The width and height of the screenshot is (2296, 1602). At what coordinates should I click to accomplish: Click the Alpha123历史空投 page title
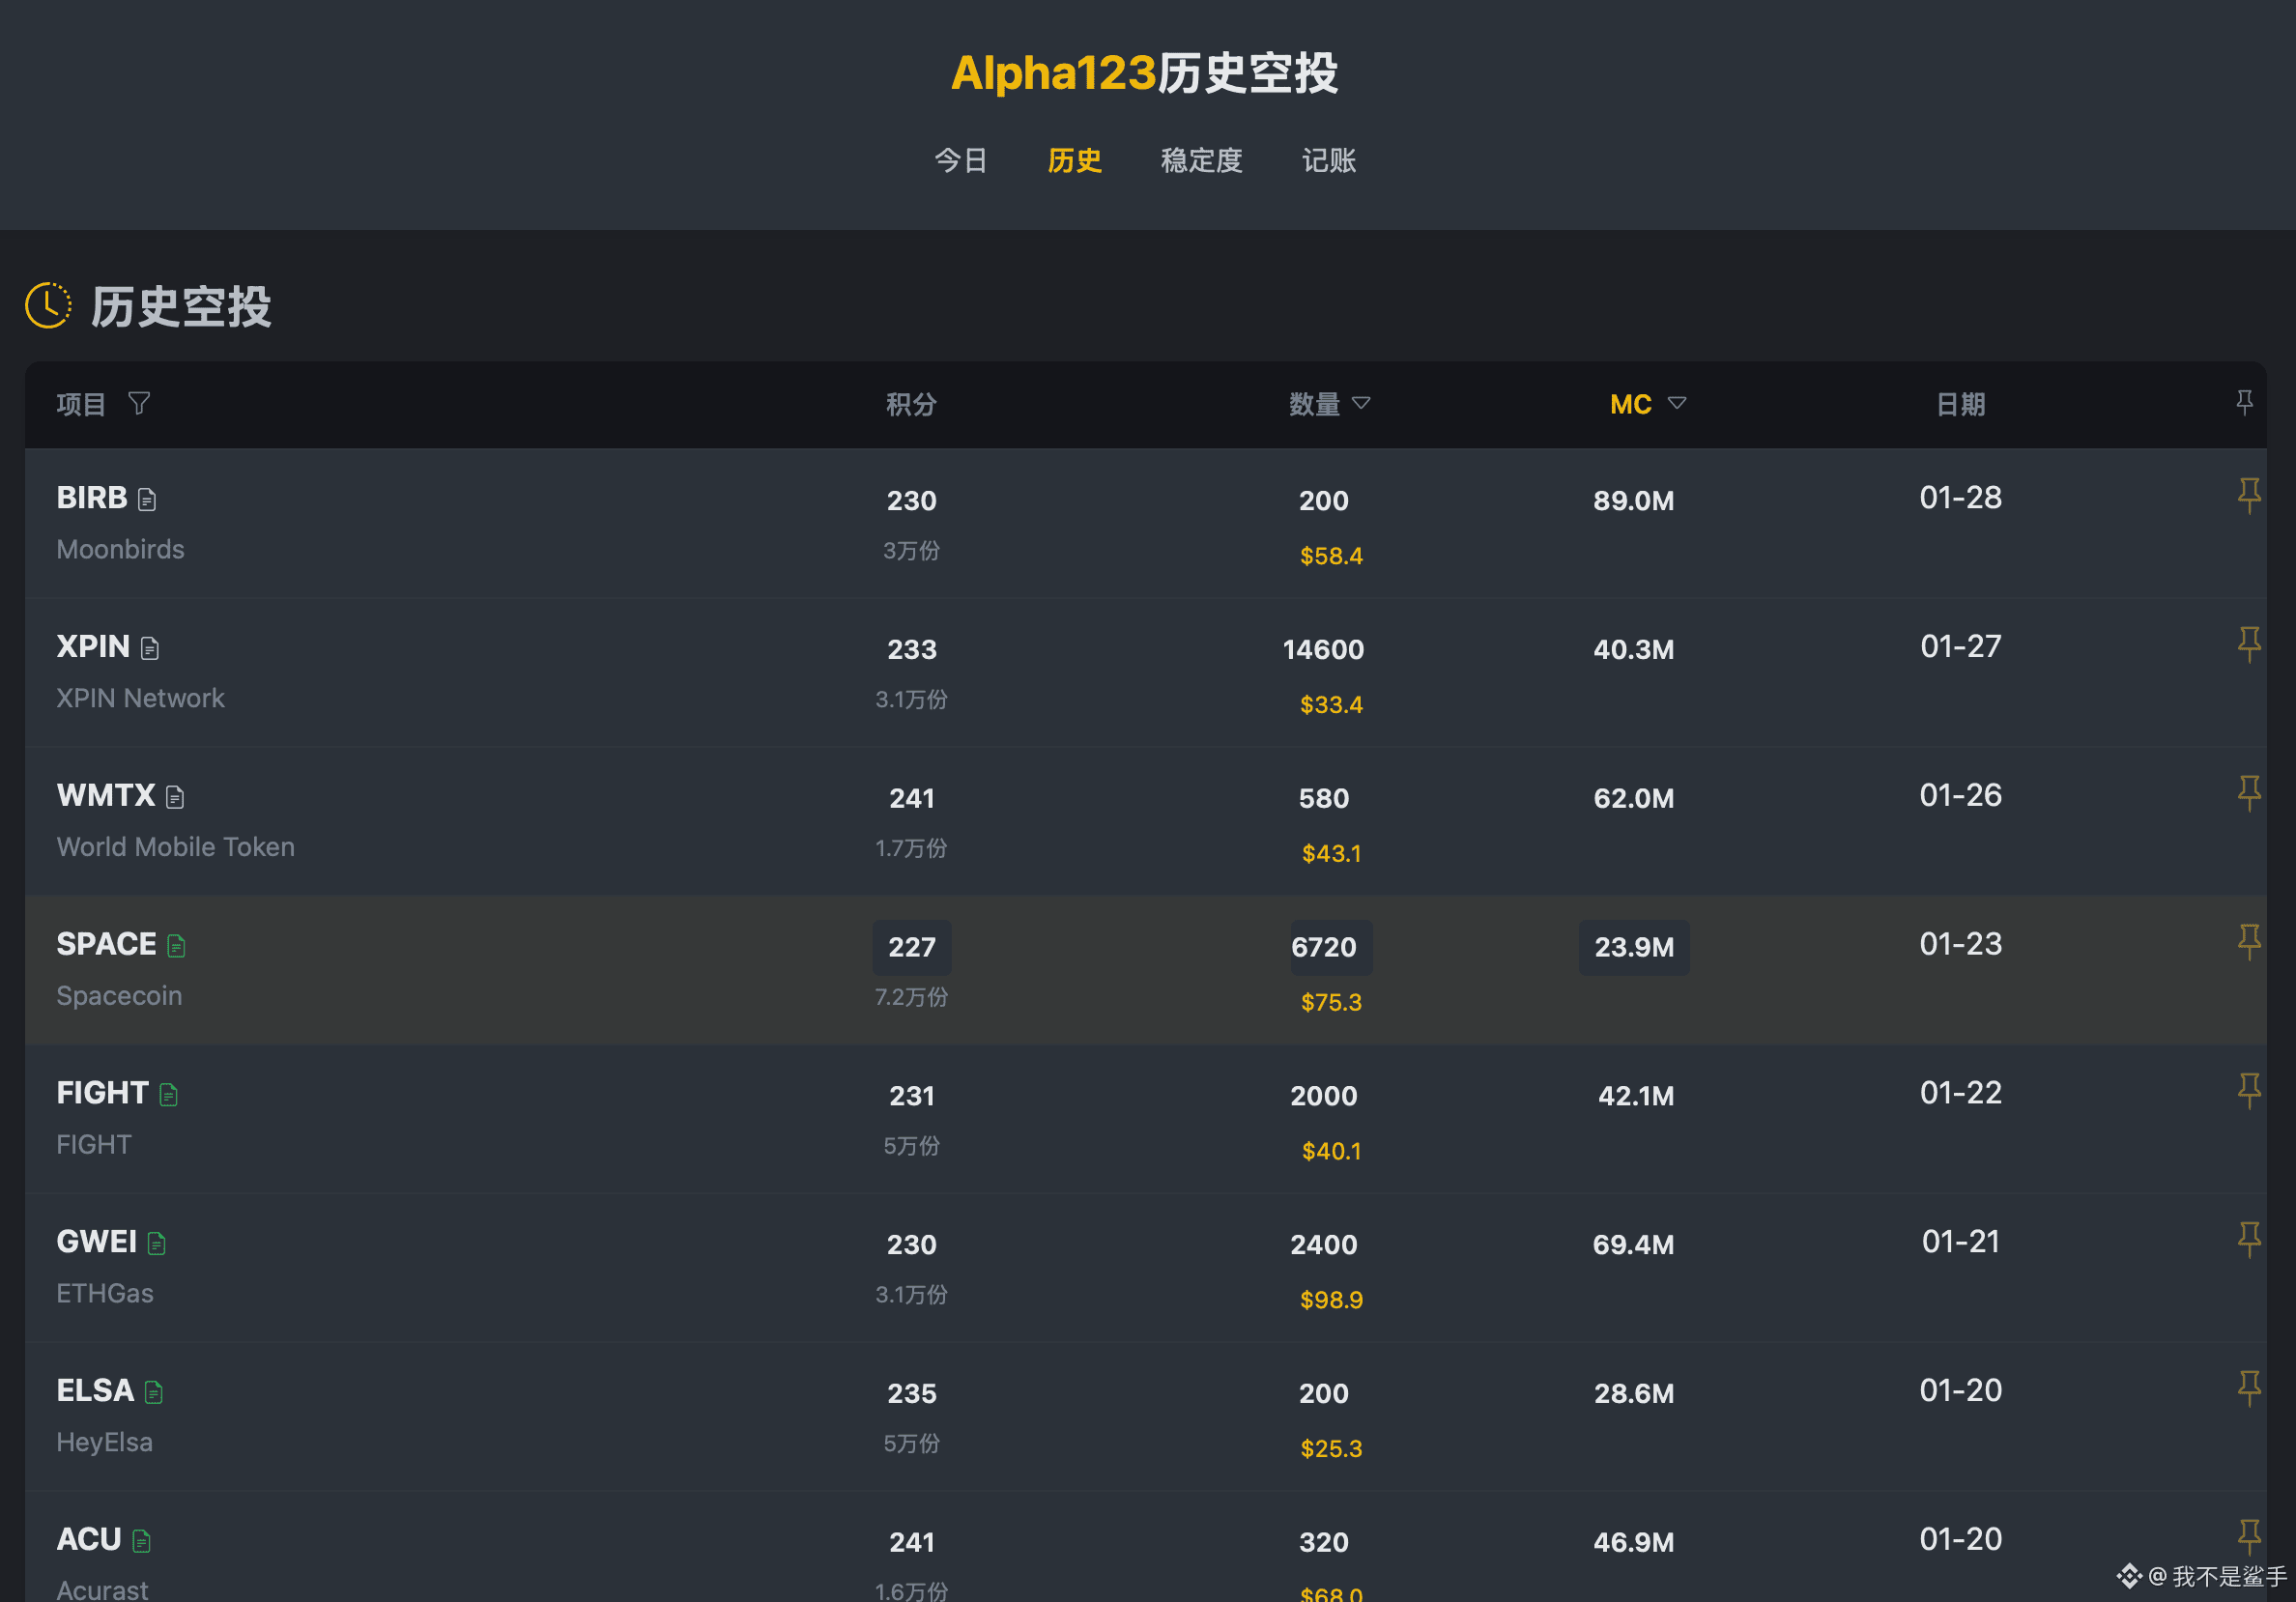pos(1144,73)
